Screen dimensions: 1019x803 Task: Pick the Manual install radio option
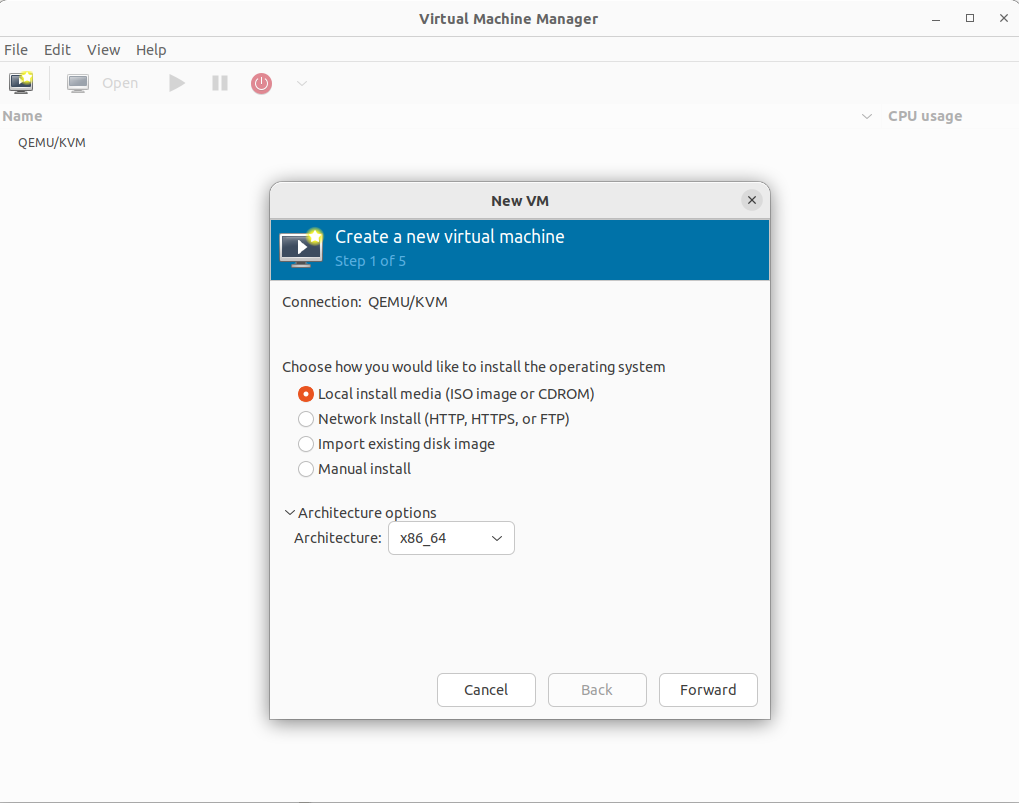point(306,469)
